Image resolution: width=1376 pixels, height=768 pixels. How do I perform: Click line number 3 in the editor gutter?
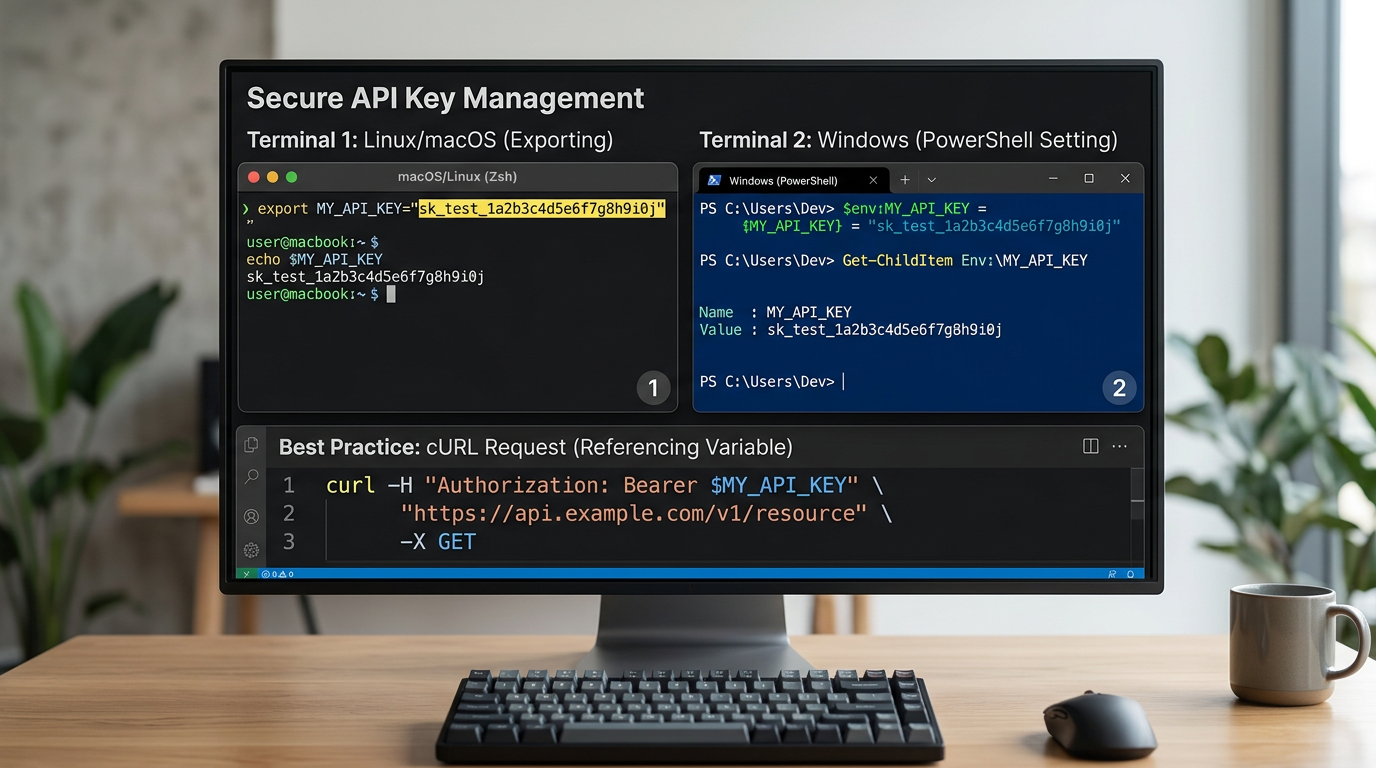pyautogui.click(x=289, y=542)
